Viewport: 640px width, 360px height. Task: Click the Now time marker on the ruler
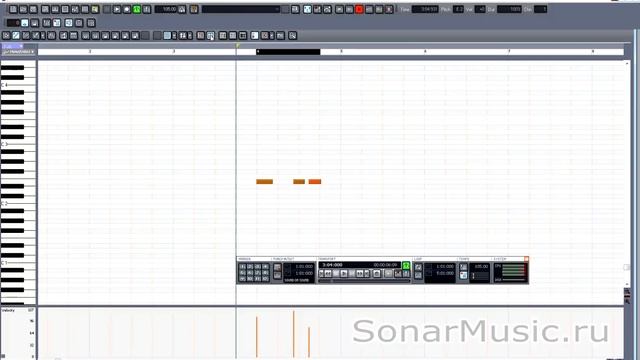coord(238,46)
